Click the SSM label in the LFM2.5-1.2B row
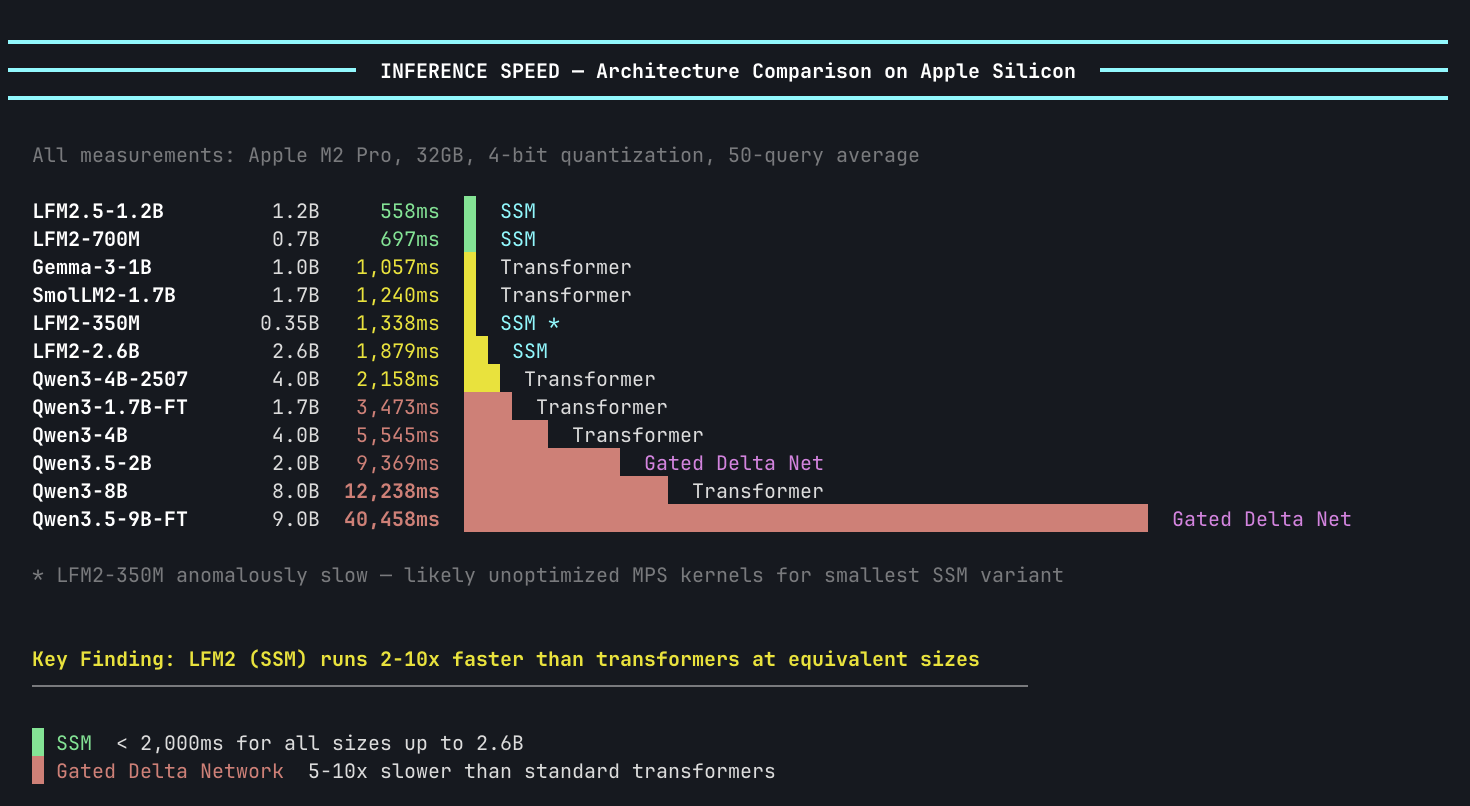The height and width of the screenshot is (806, 1470). point(518,211)
